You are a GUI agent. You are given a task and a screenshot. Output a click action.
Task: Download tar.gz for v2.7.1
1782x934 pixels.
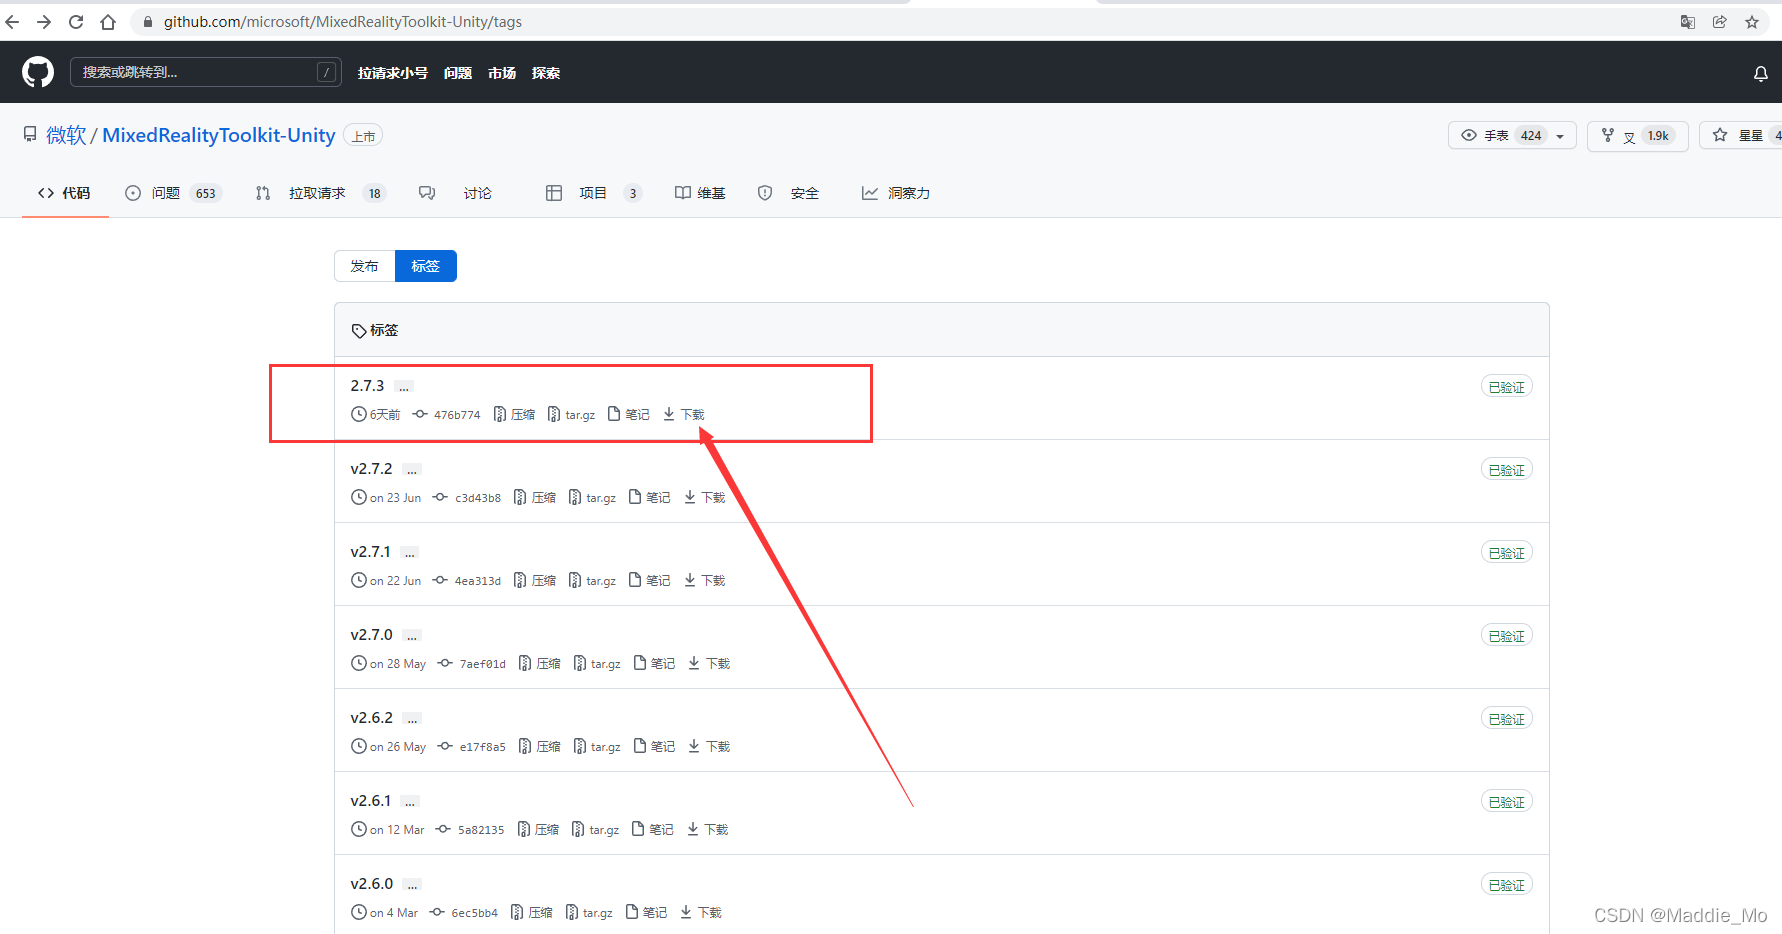[592, 581]
